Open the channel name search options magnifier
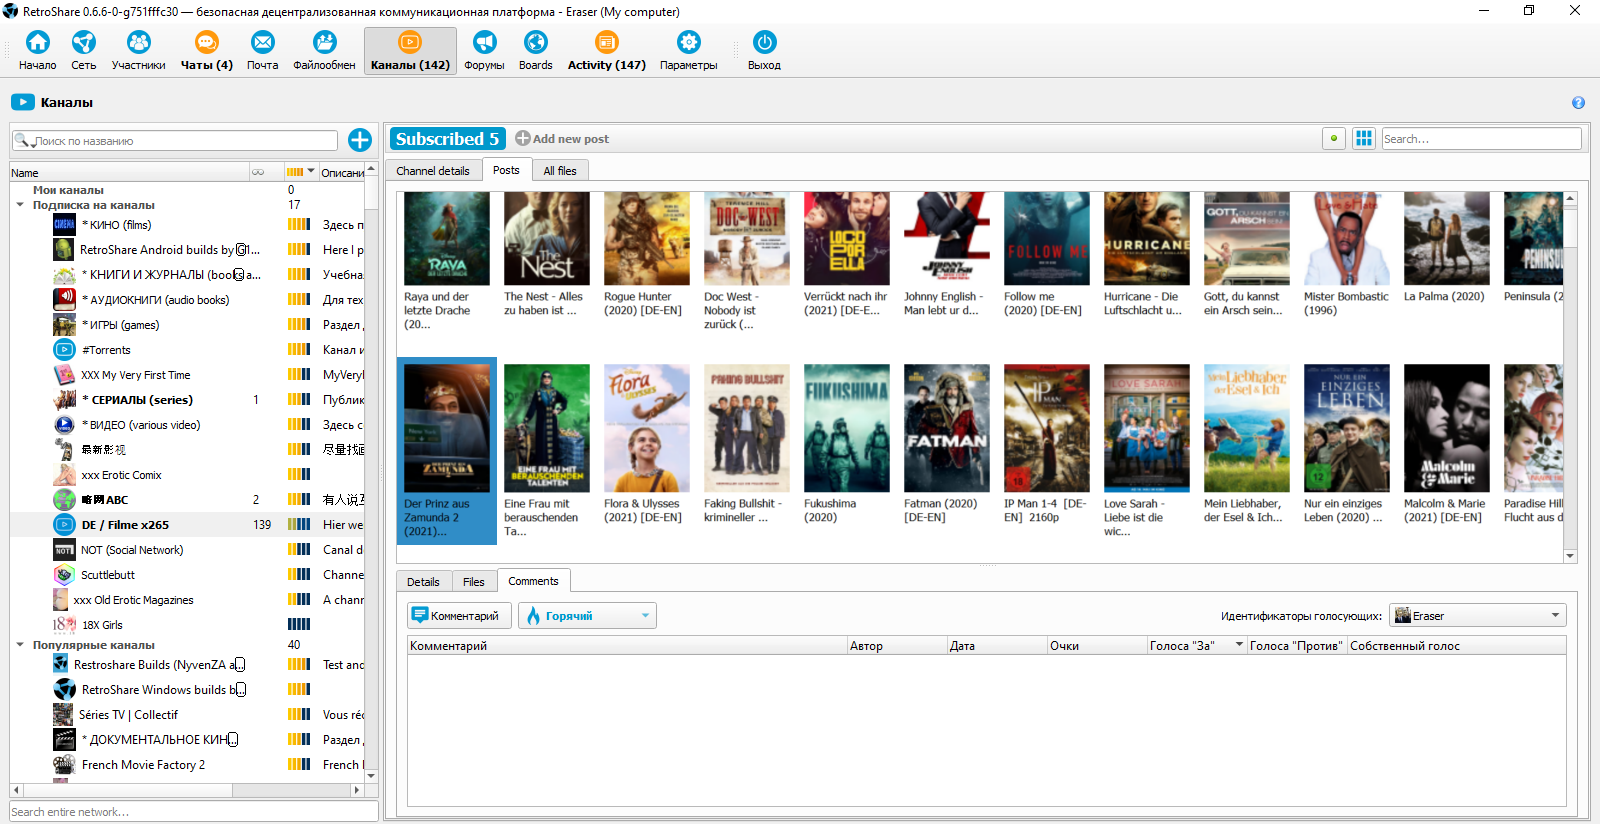The height and width of the screenshot is (824, 1600). (22, 141)
